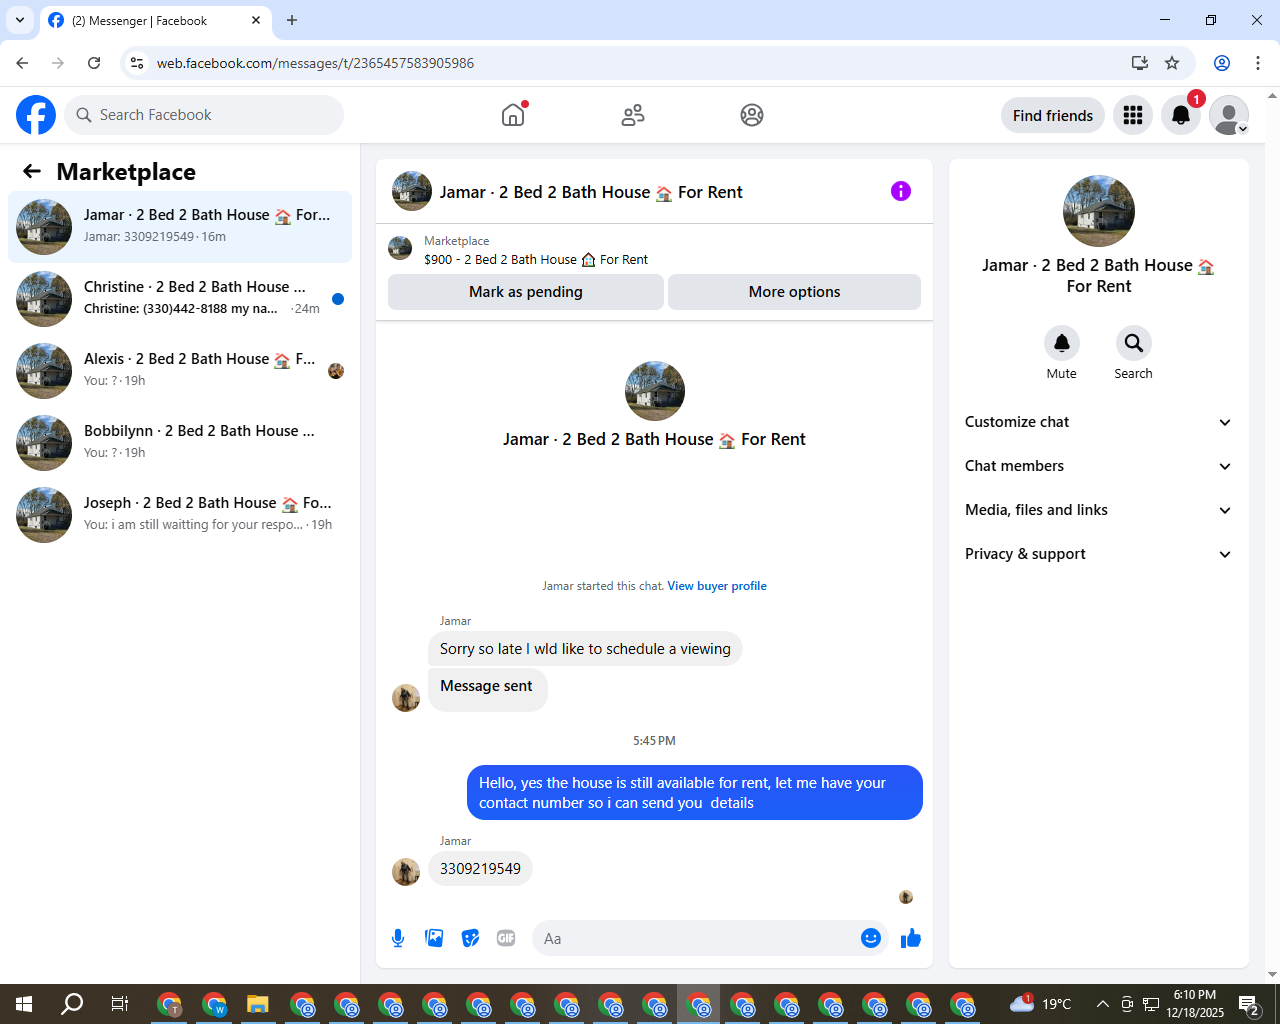Open conversation information purple icon
This screenshot has height=1024, width=1280.
pos(901,191)
